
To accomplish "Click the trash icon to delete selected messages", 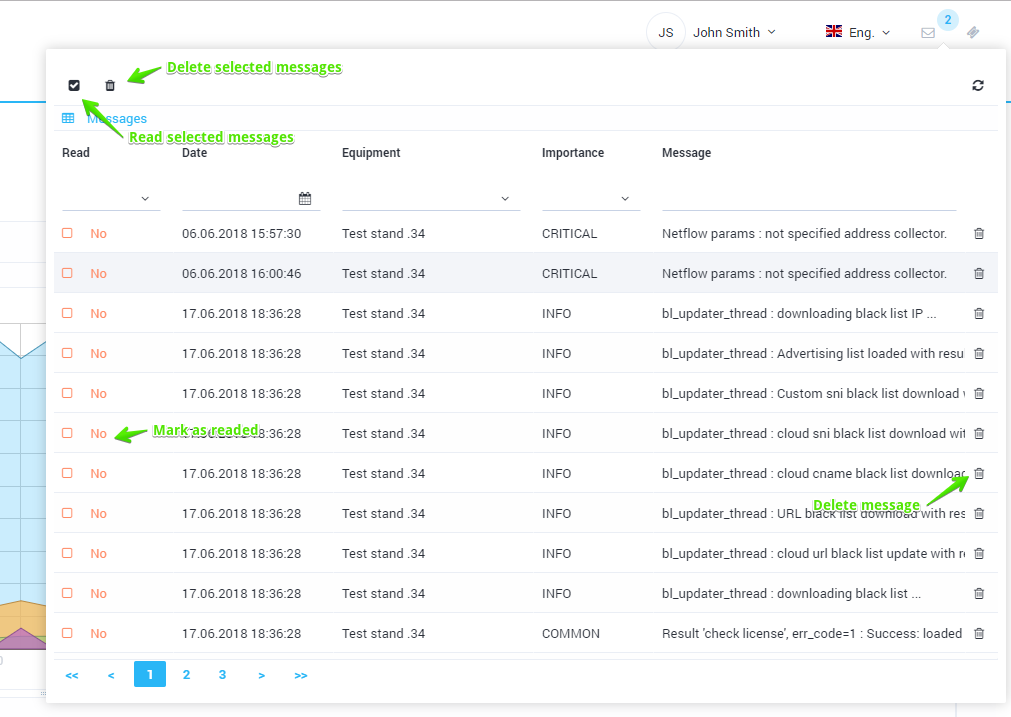I will (x=110, y=86).
